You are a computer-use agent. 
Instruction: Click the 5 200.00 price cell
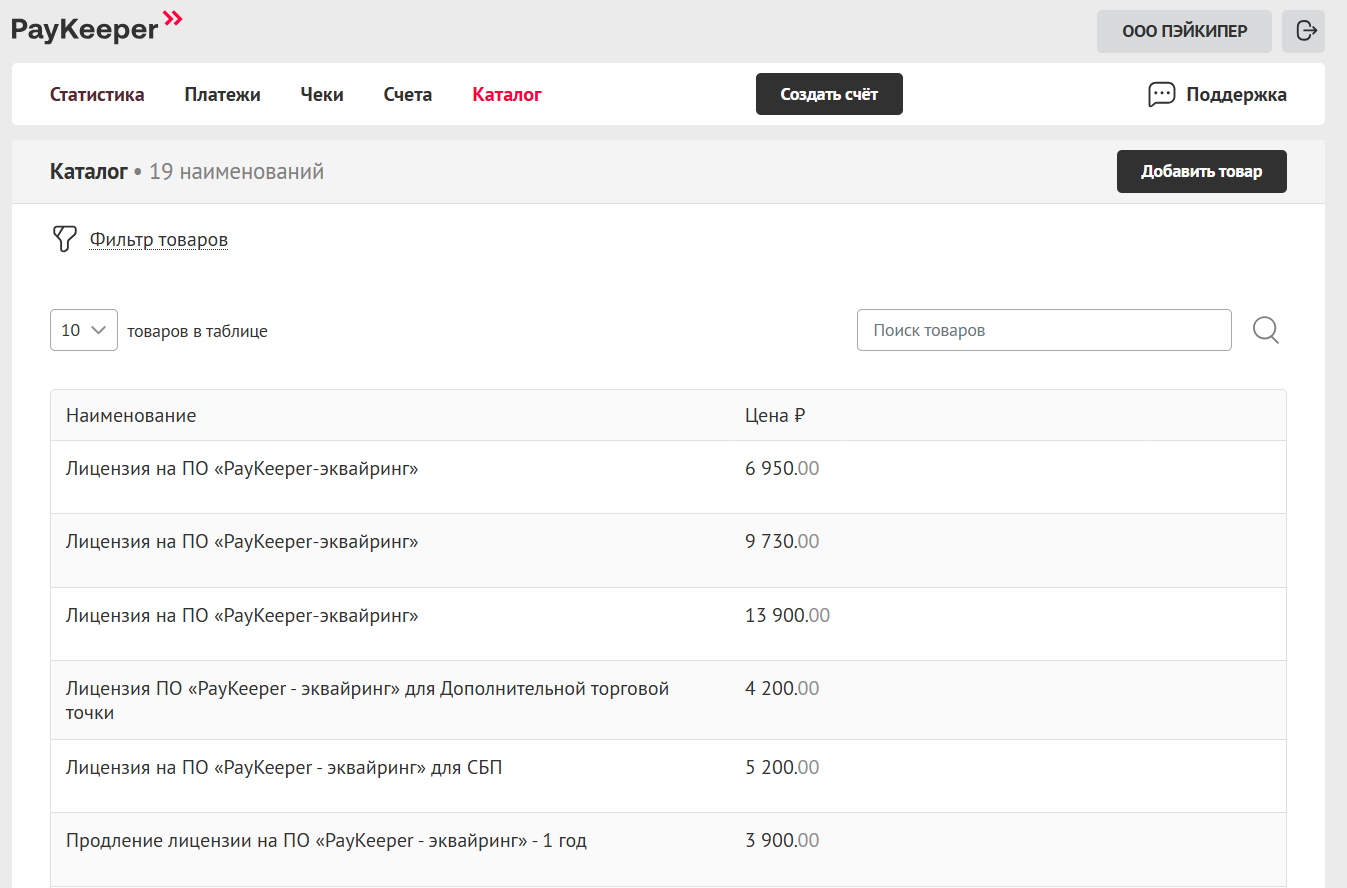(782, 768)
